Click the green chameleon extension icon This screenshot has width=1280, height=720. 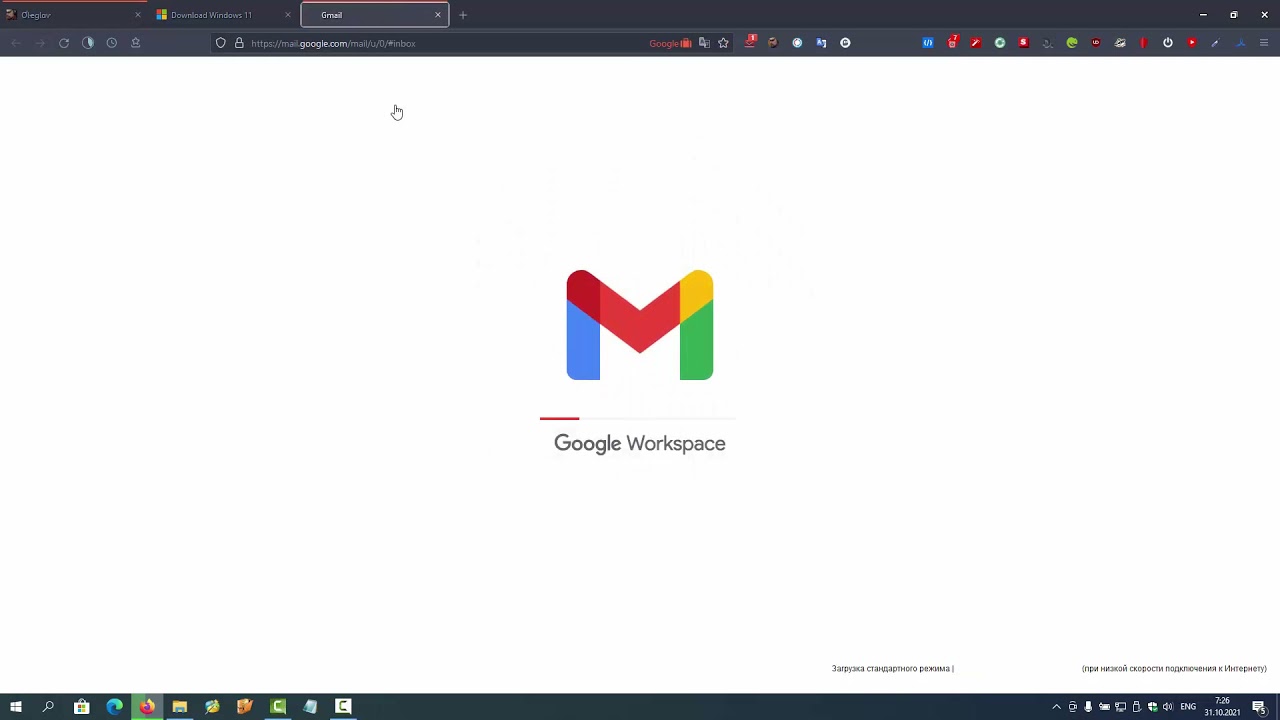pos(1072,43)
